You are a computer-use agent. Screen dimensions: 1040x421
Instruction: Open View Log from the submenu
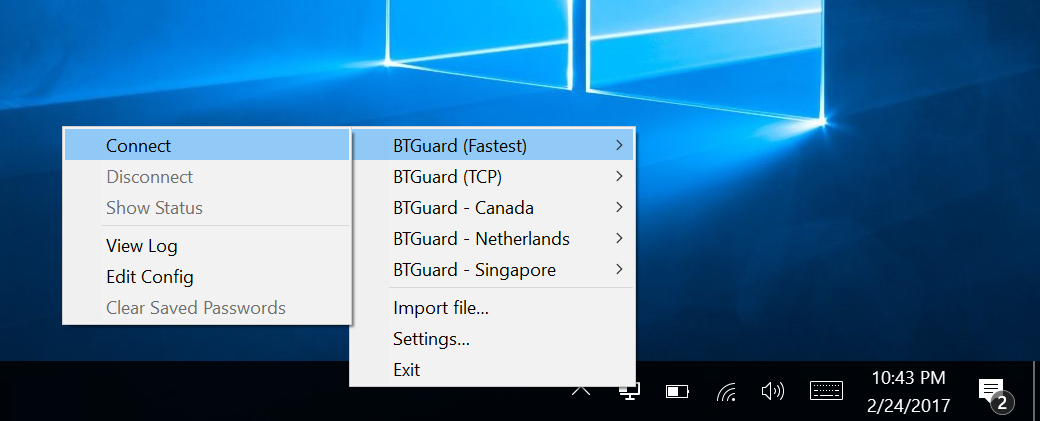tap(141, 246)
